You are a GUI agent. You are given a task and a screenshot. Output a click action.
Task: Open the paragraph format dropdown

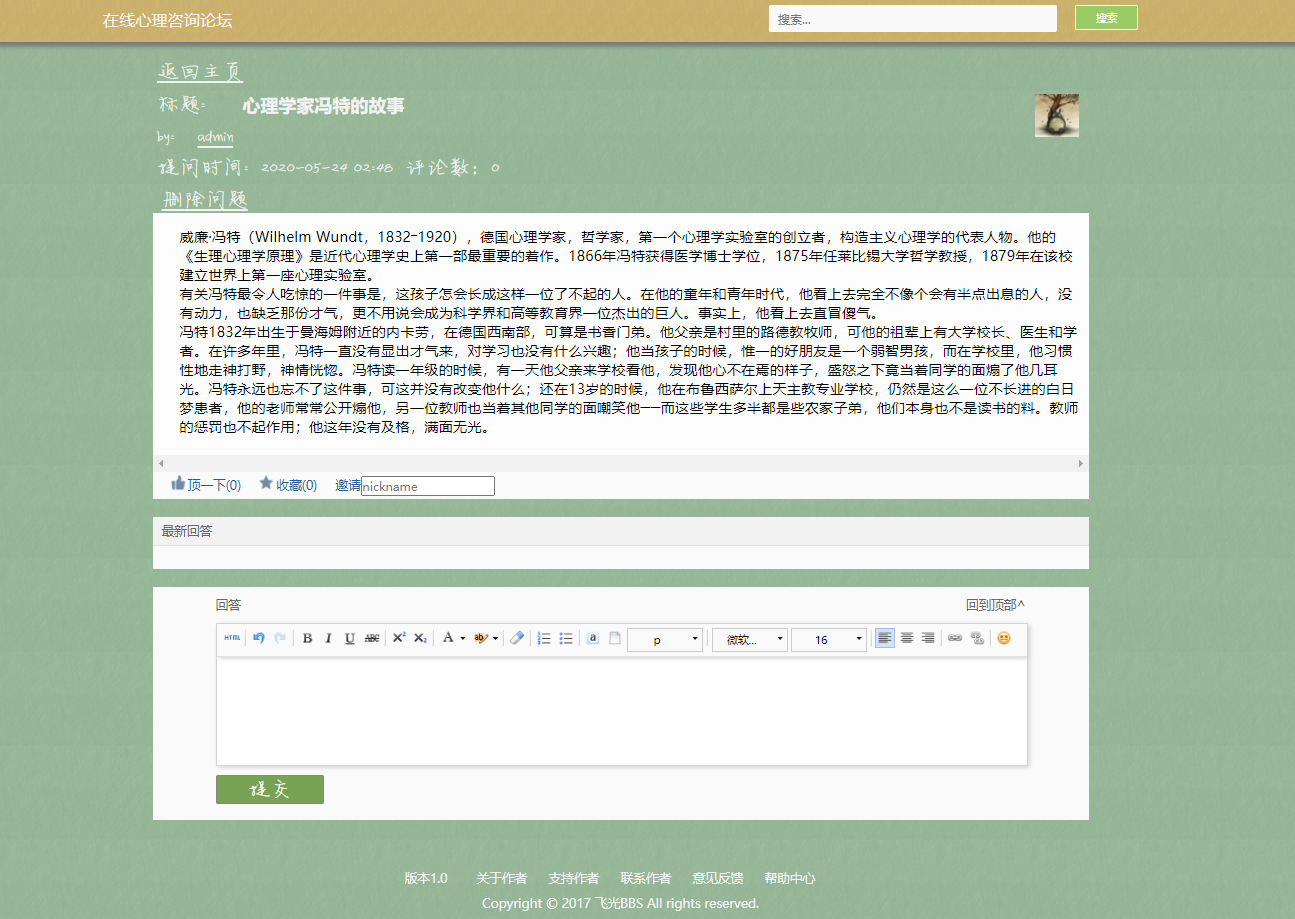[x=664, y=637]
